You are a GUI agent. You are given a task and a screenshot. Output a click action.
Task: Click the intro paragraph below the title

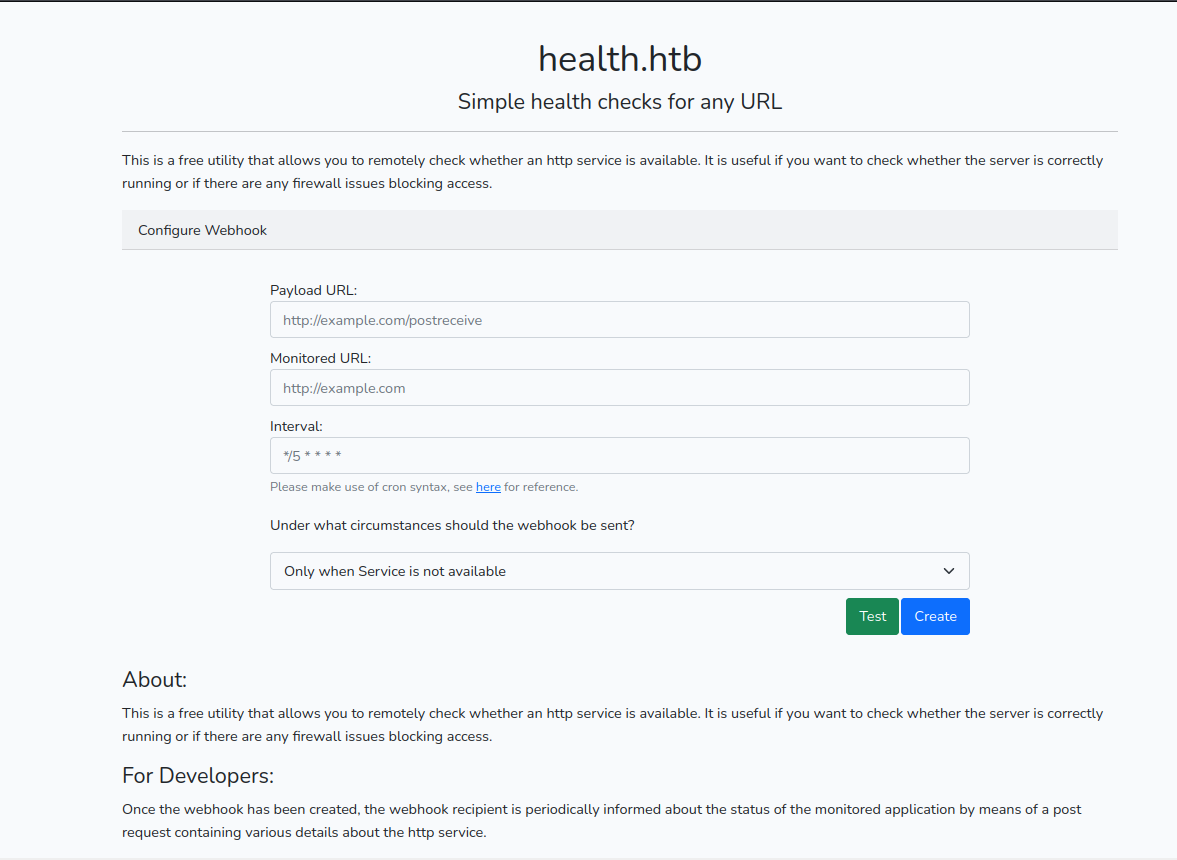pos(612,172)
